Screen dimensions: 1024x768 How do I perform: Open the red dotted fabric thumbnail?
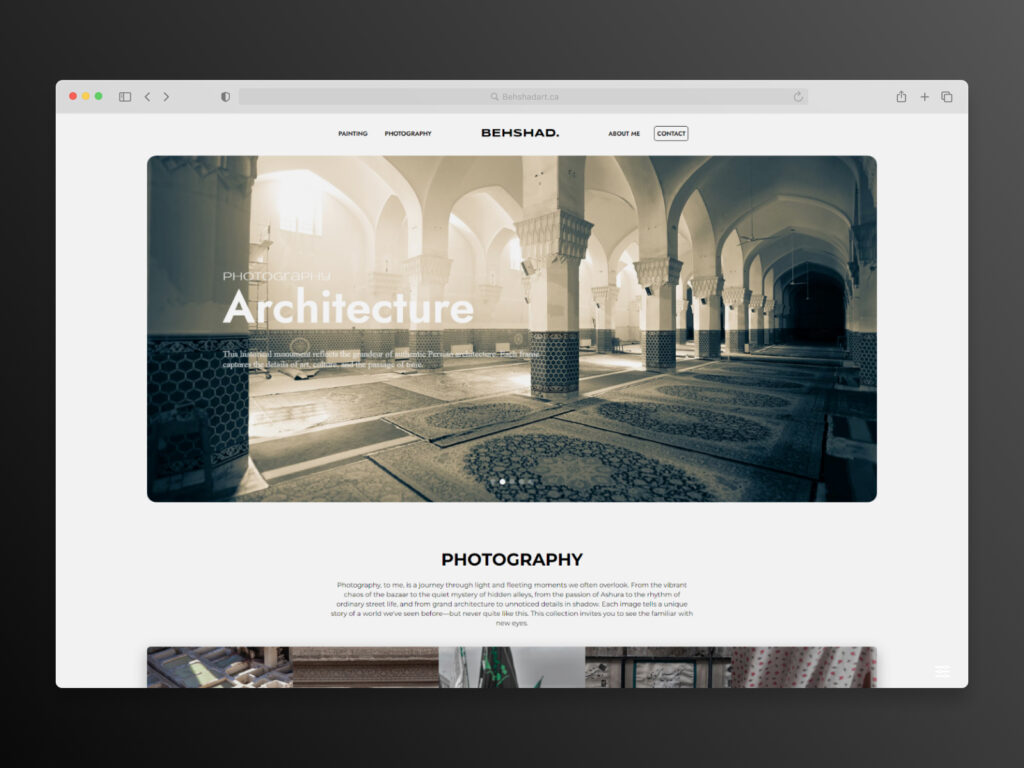coord(803,667)
